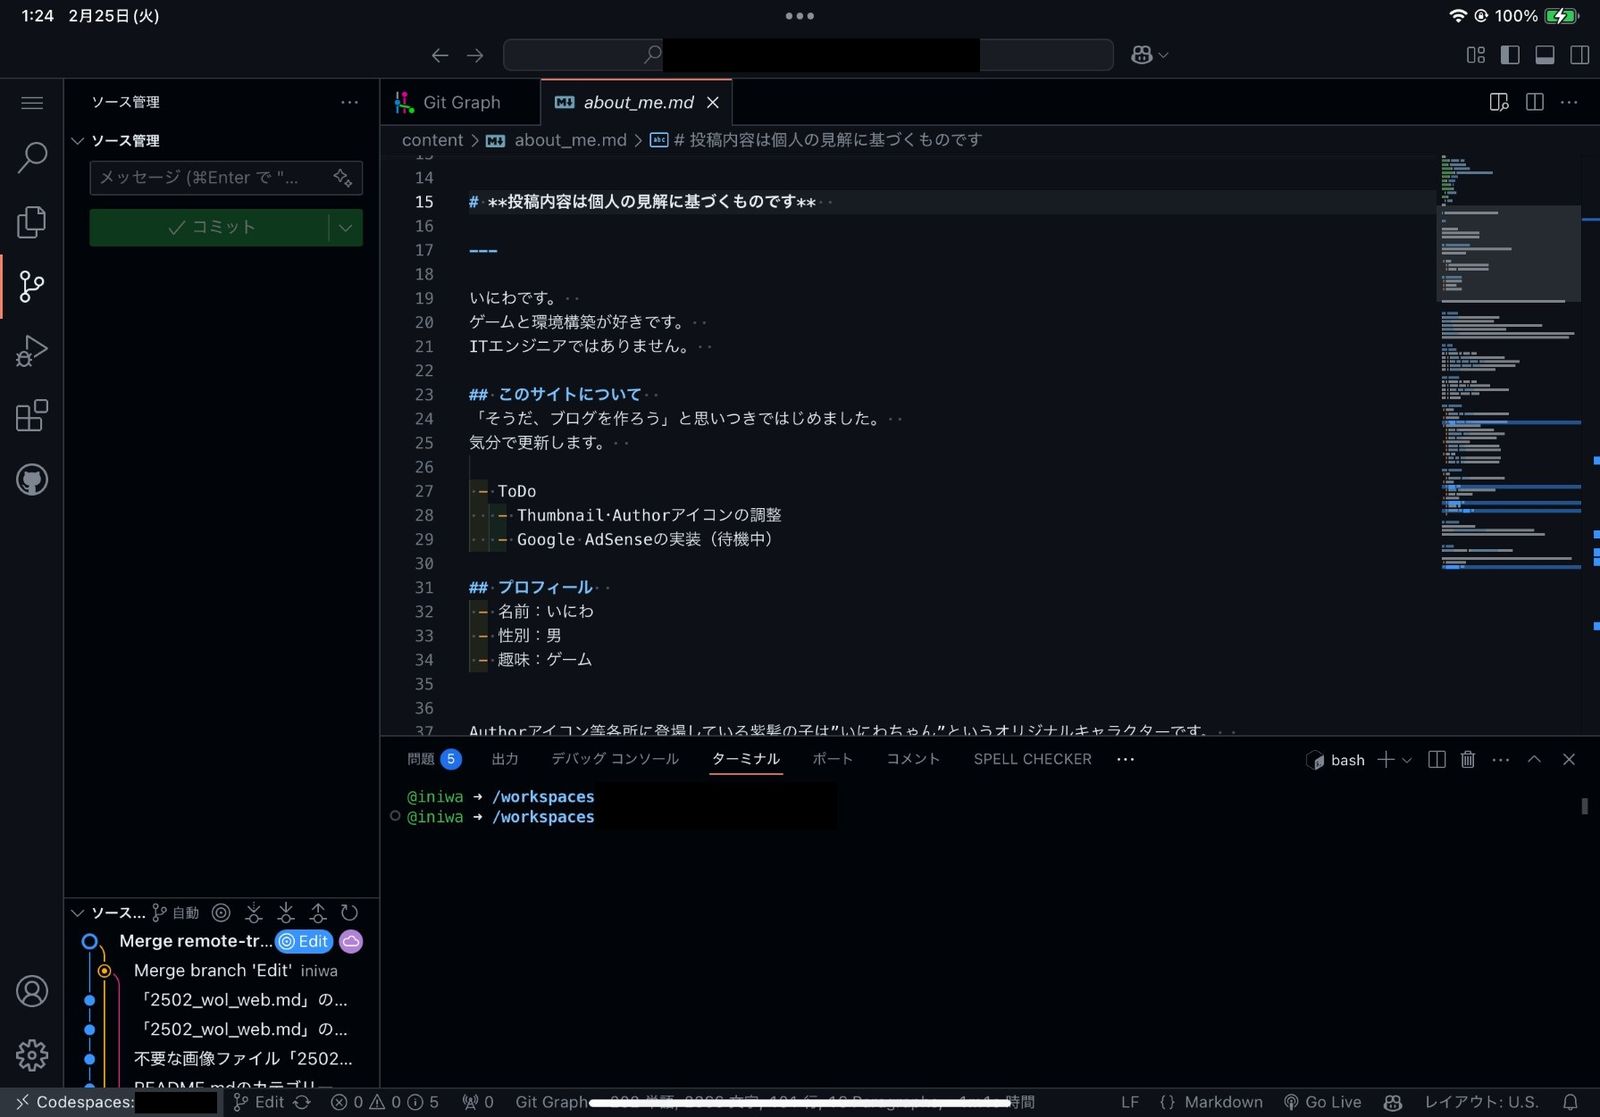Switch to the SPELL CHECKER tab
Screen dimensions: 1600x1117
pos(1031,759)
